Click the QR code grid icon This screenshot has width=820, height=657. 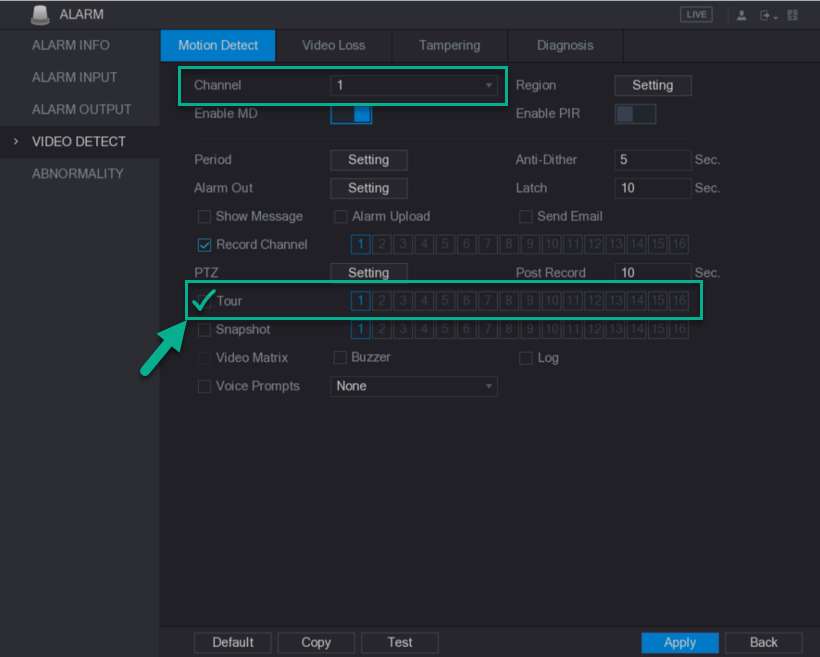[793, 15]
